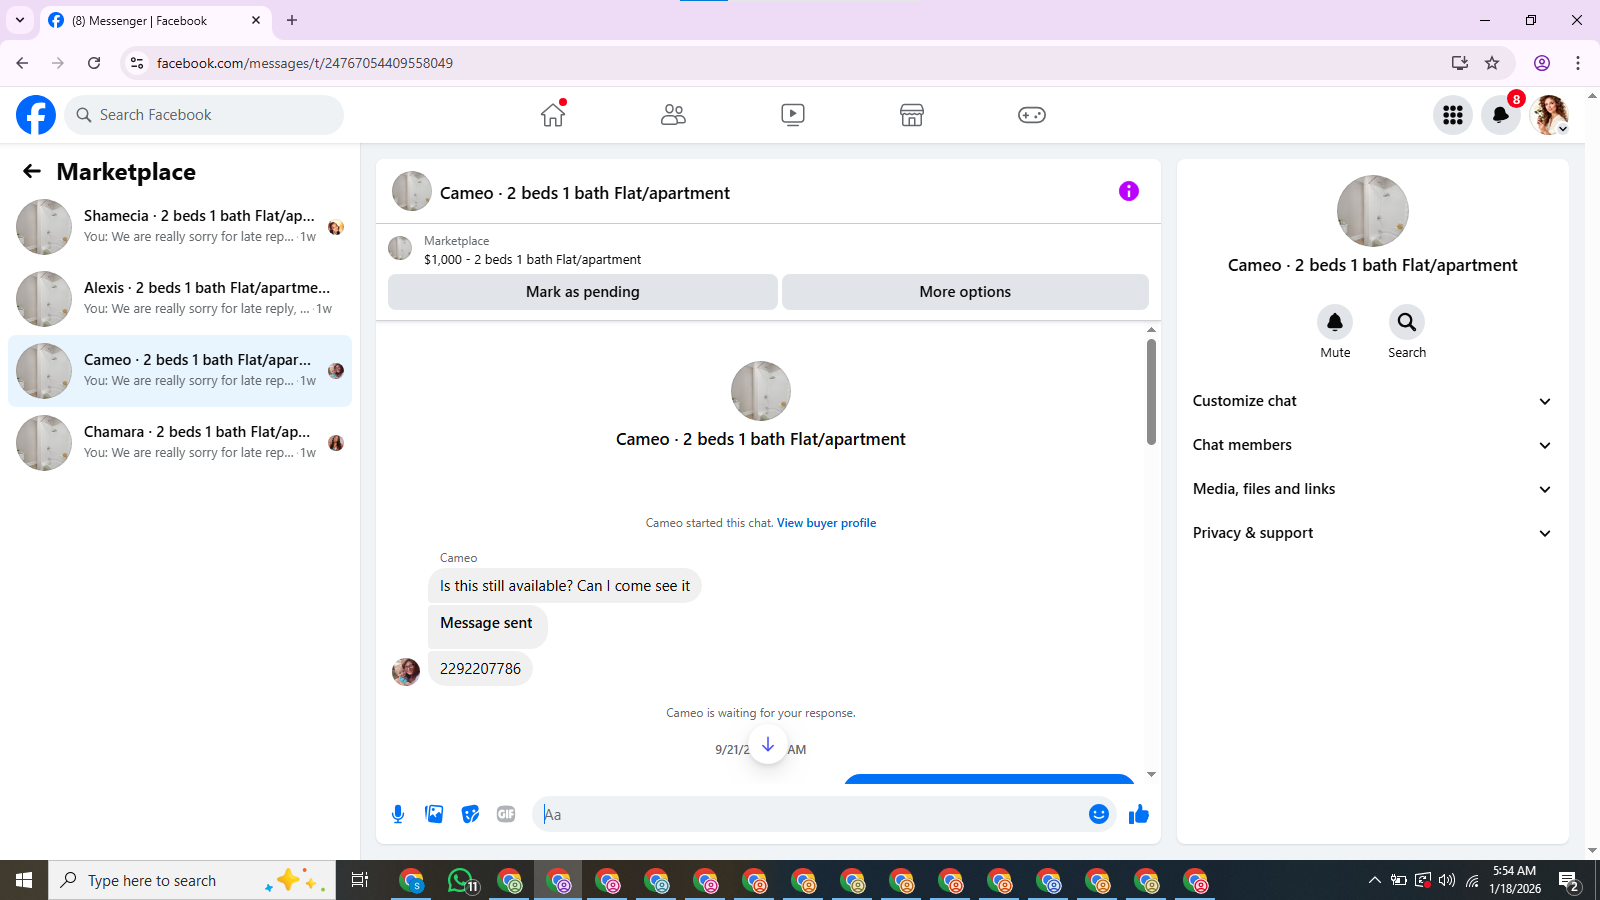Open Chrome three-dot menu
Screen dimensions: 1600x900
(1578, 63)
